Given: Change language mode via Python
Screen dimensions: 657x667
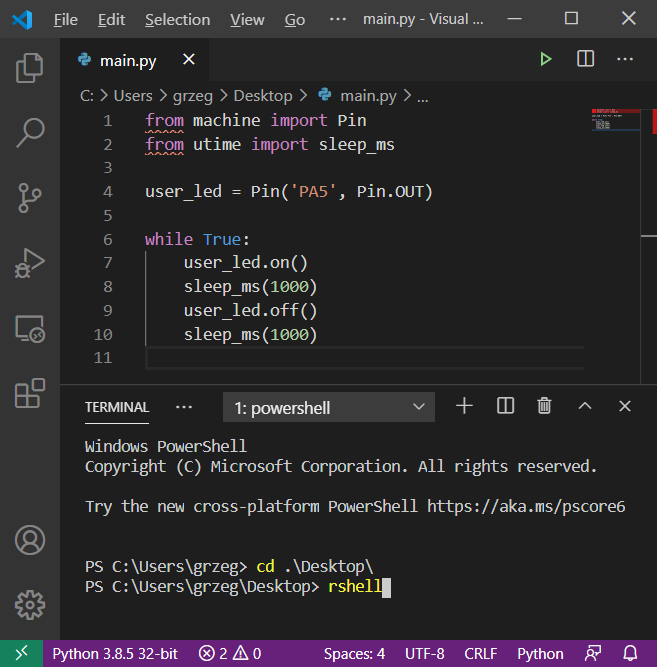Looking at the screenshot, I should tap(540, 653).
